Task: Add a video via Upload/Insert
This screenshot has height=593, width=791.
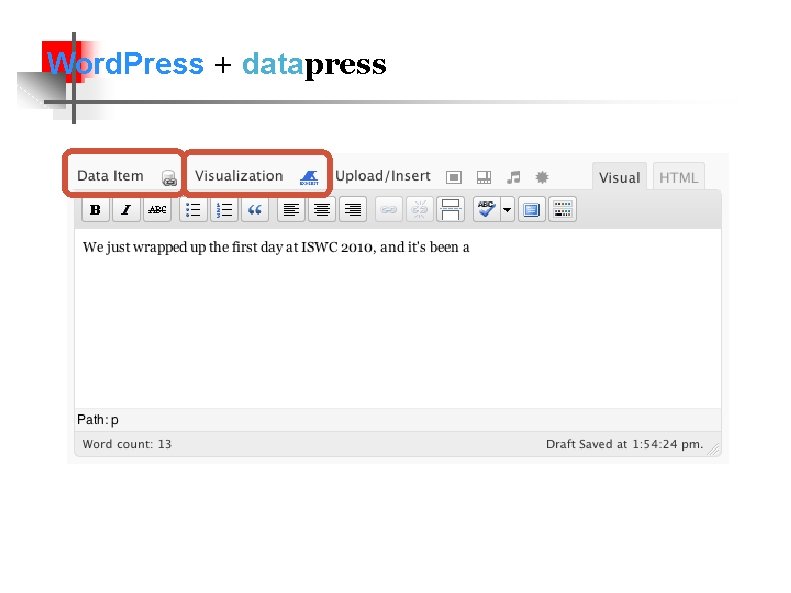Action: coord(484,177)
